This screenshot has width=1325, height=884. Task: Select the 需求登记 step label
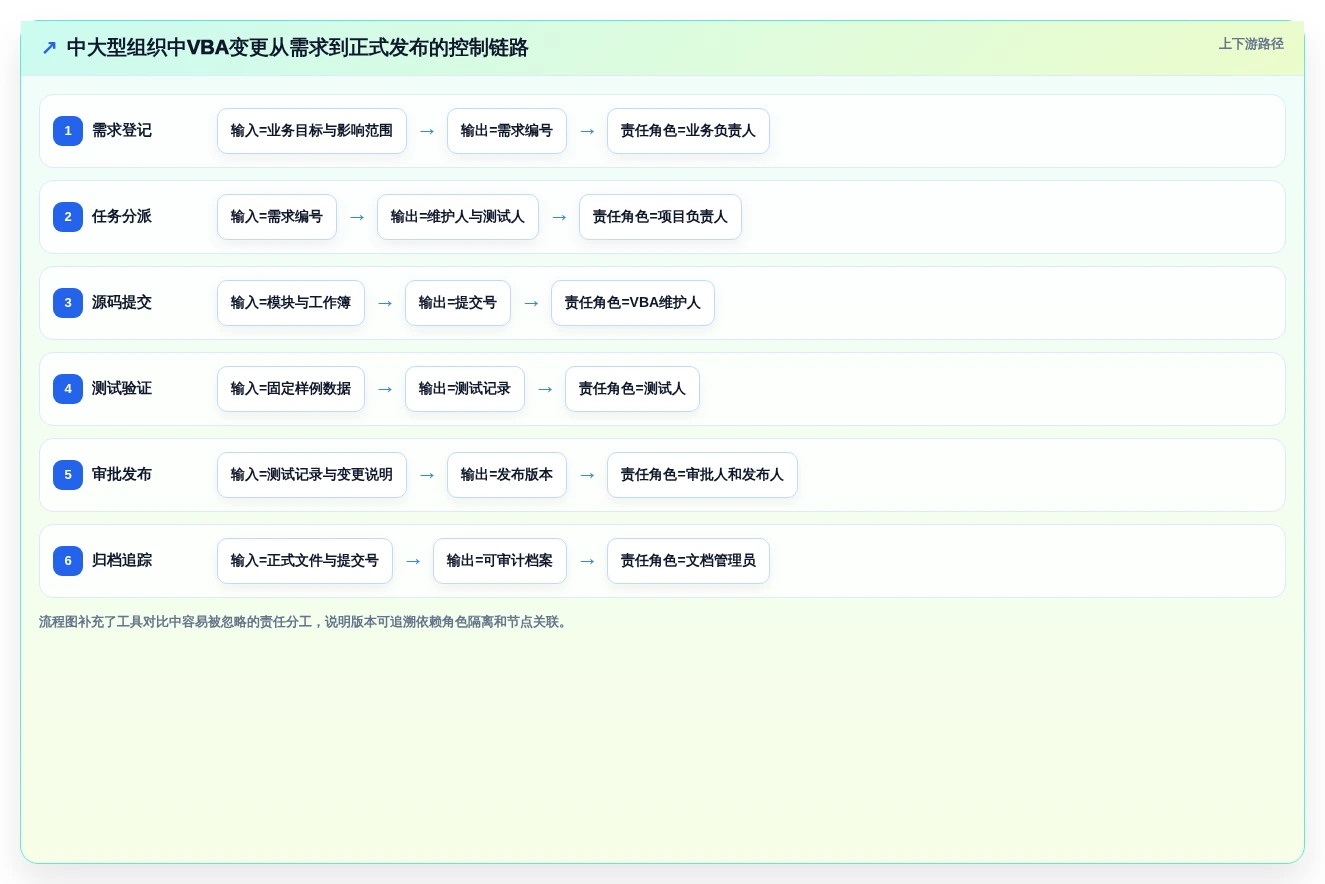click(122, 131)
